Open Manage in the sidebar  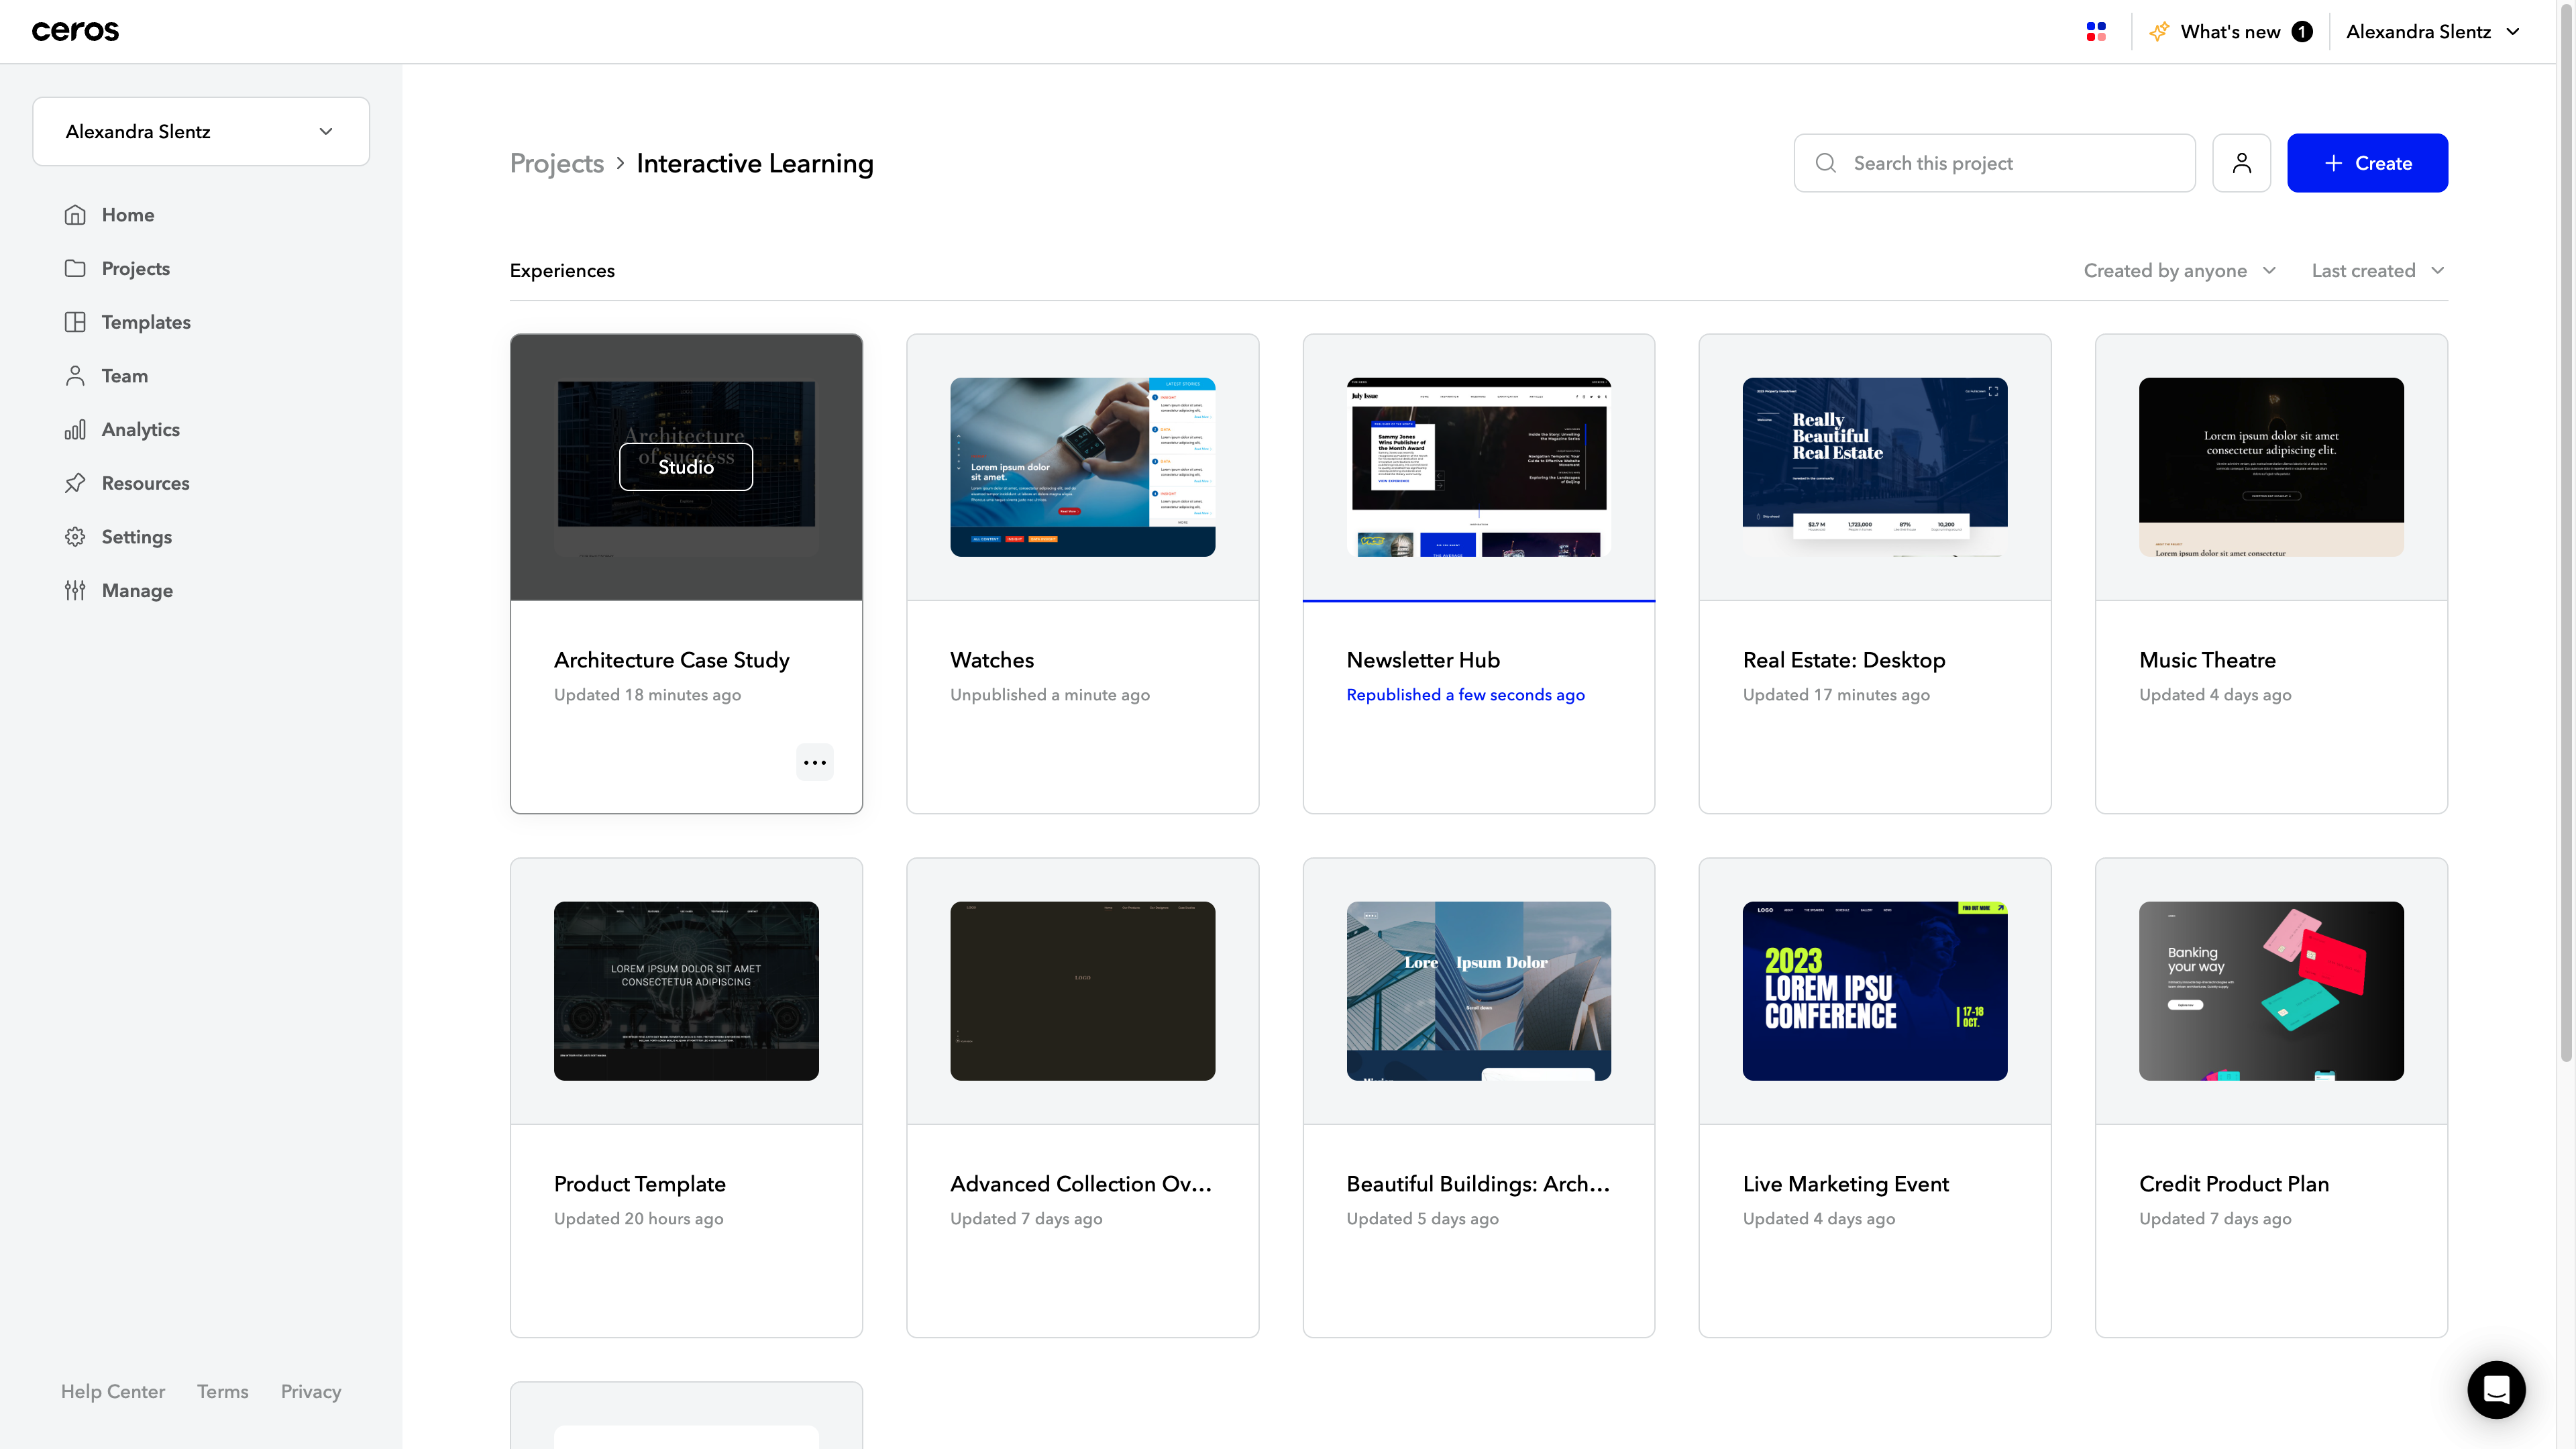tap(137, 590)
